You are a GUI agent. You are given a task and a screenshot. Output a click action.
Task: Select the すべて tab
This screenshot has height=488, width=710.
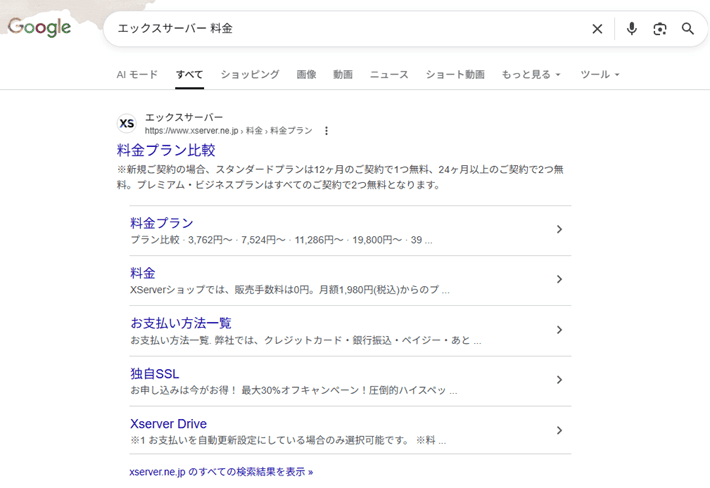click(189, 74)
